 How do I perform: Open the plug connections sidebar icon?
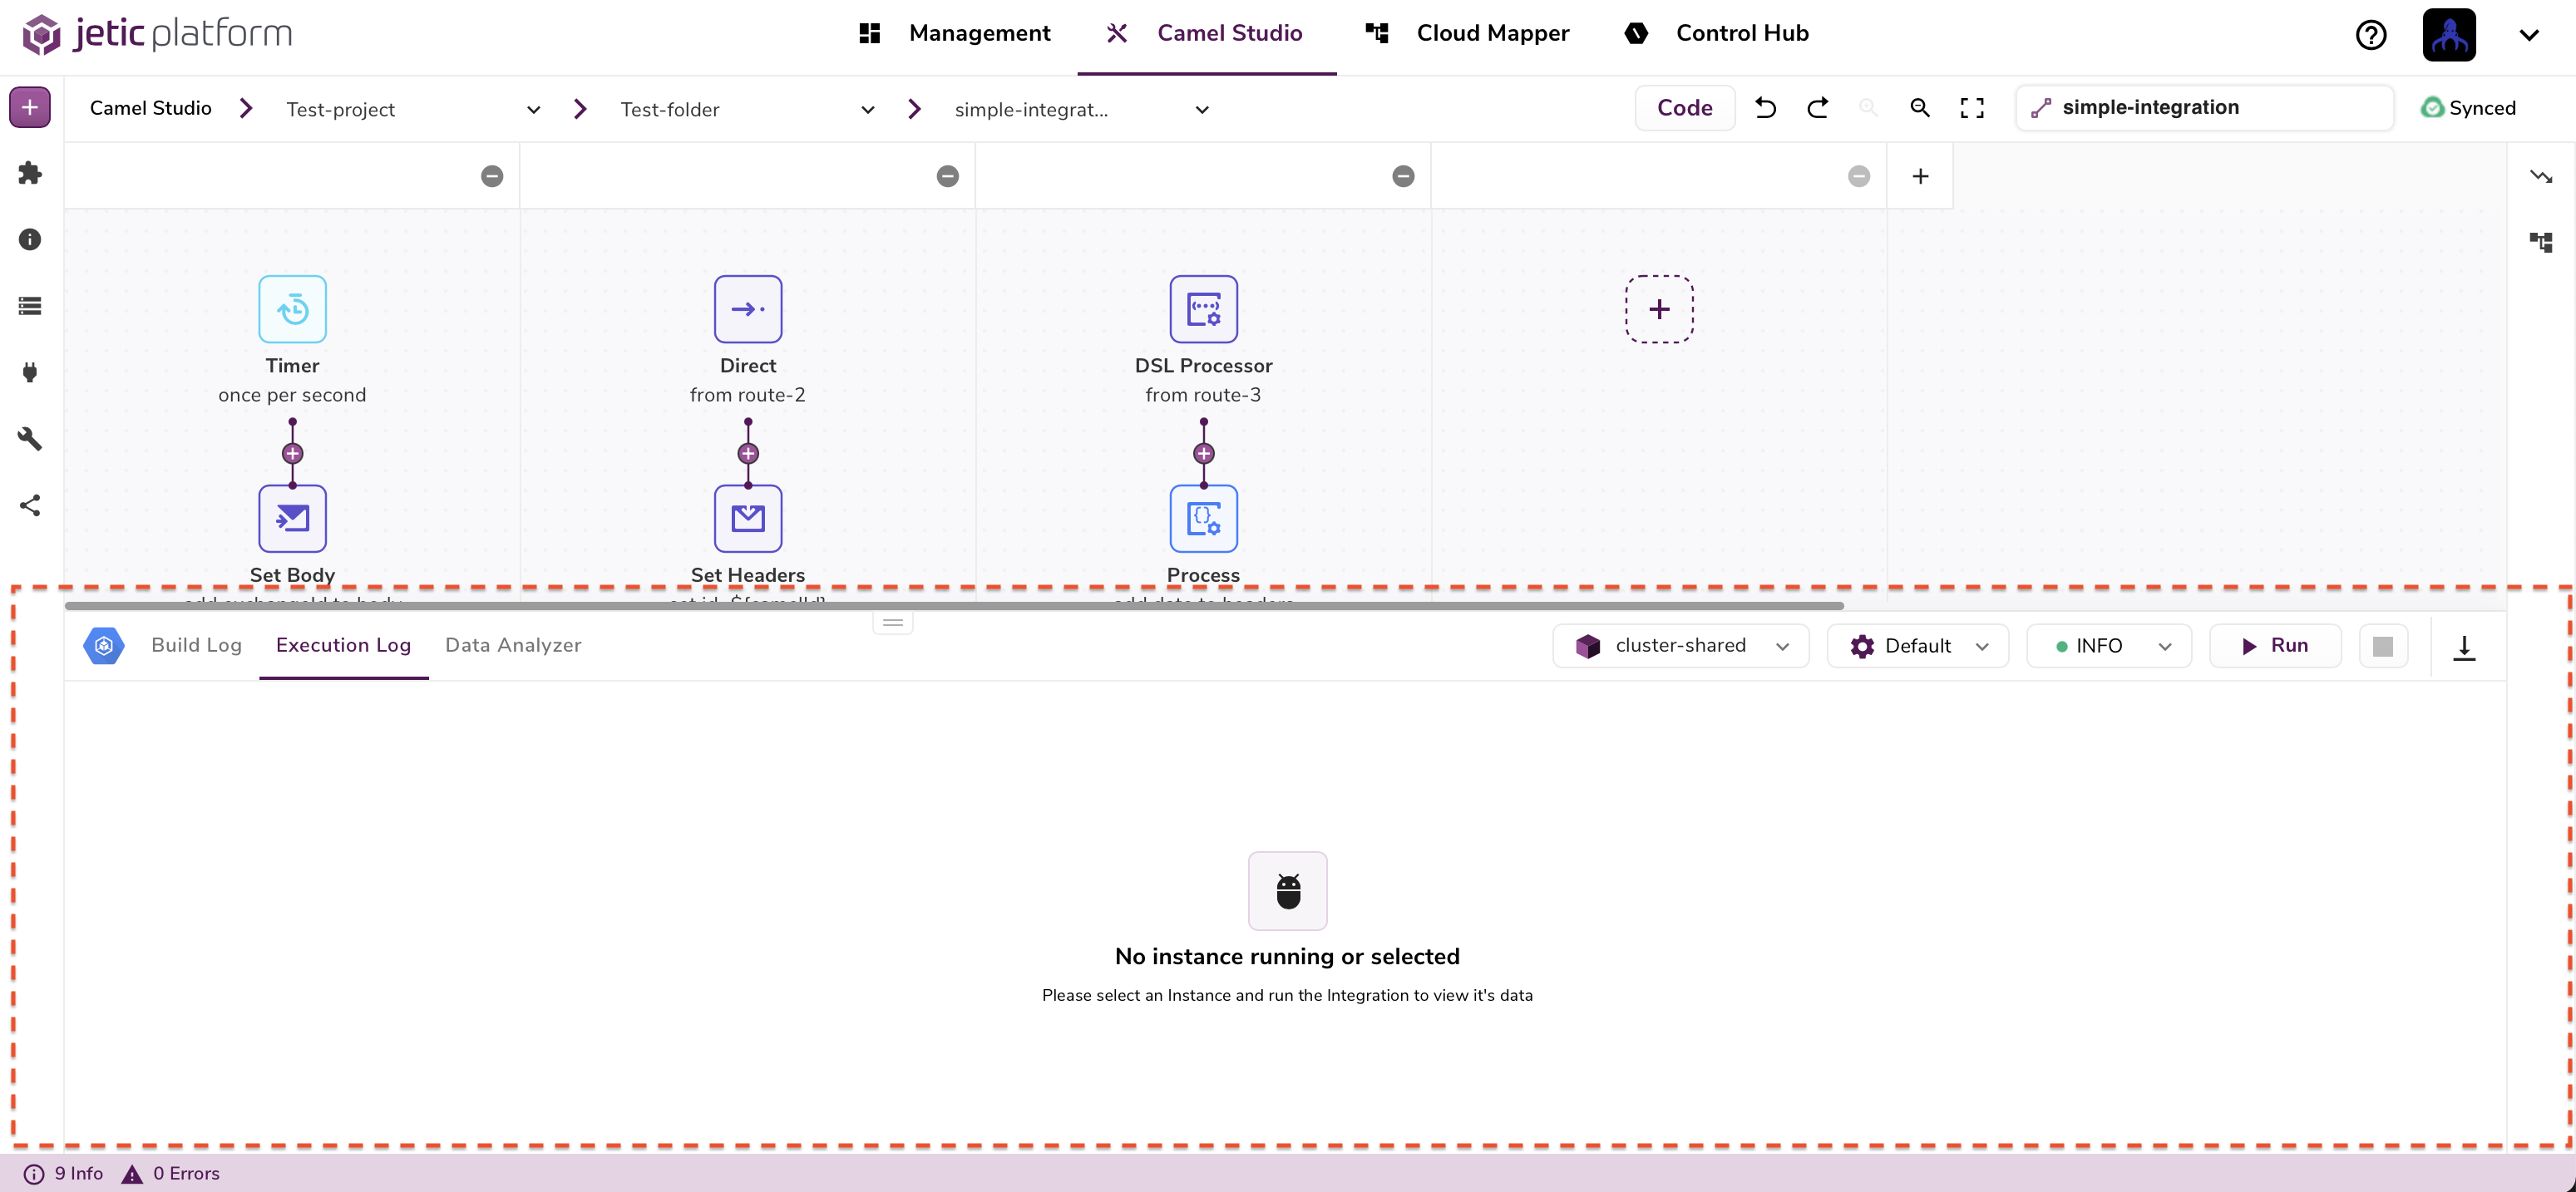(30, 372)
